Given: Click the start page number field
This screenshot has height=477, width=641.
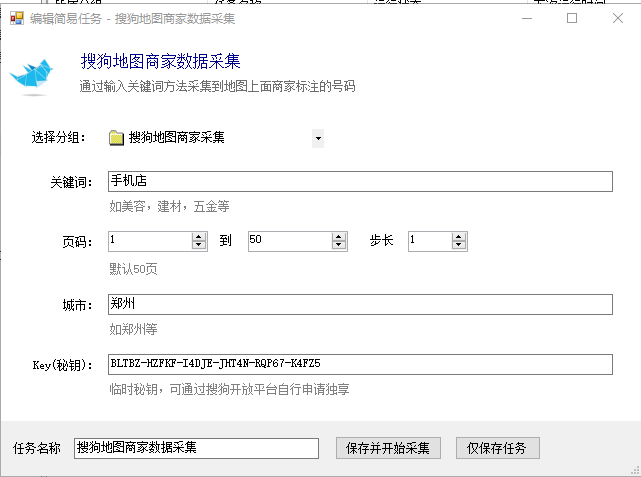Looking at the screenshot, I should pyautogui.click(x=150, y=242).
